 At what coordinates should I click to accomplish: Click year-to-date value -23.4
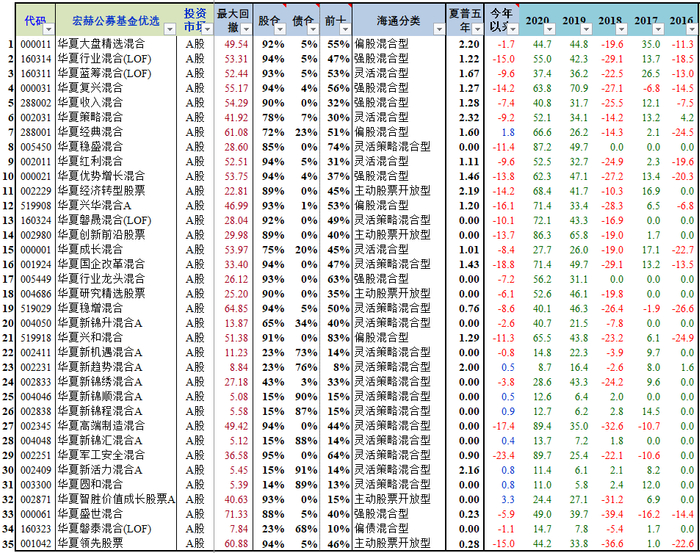(503, 456)
